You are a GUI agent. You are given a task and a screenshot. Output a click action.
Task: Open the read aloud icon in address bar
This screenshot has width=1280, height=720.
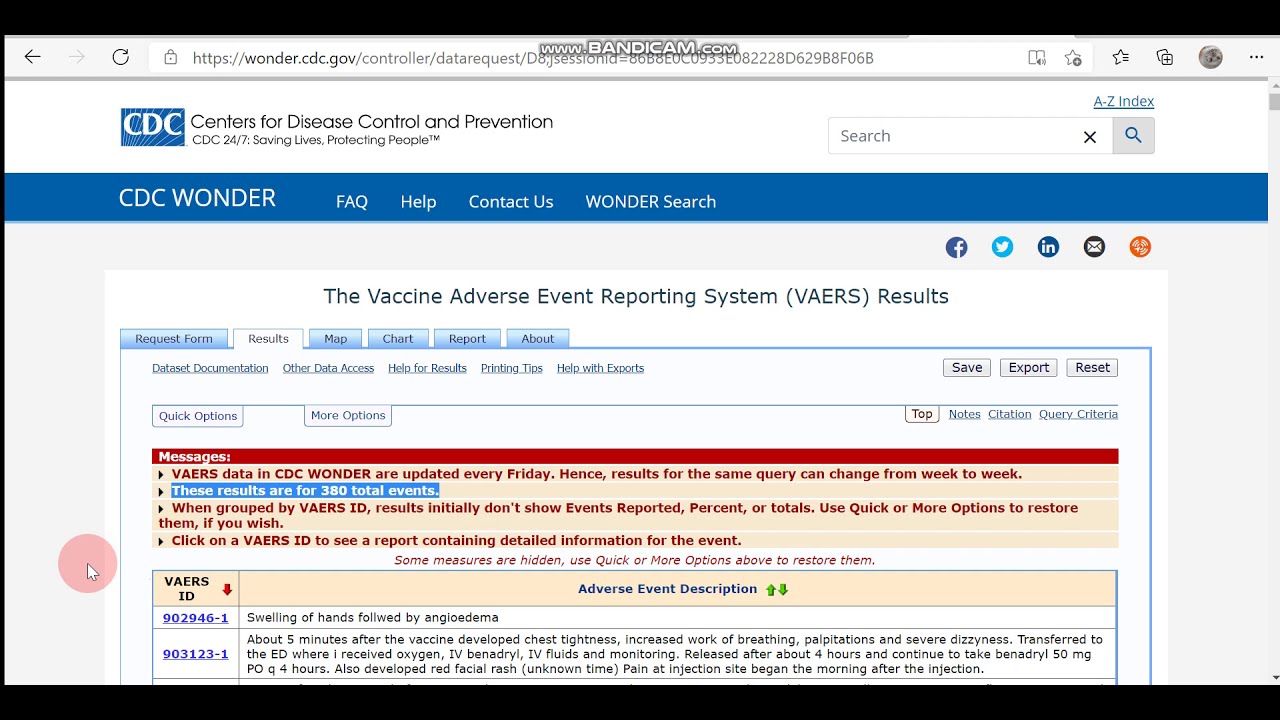tap(1037, 58)
